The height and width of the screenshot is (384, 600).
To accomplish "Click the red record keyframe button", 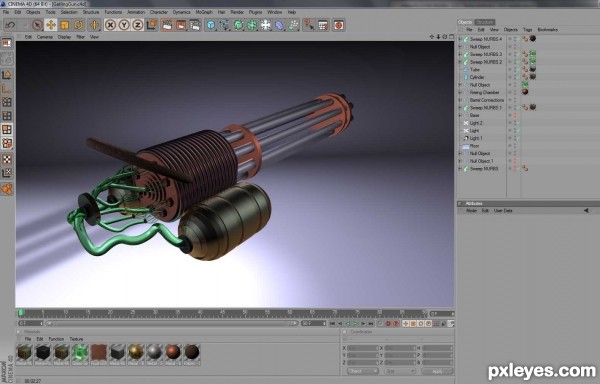I will tap(388, 324).
